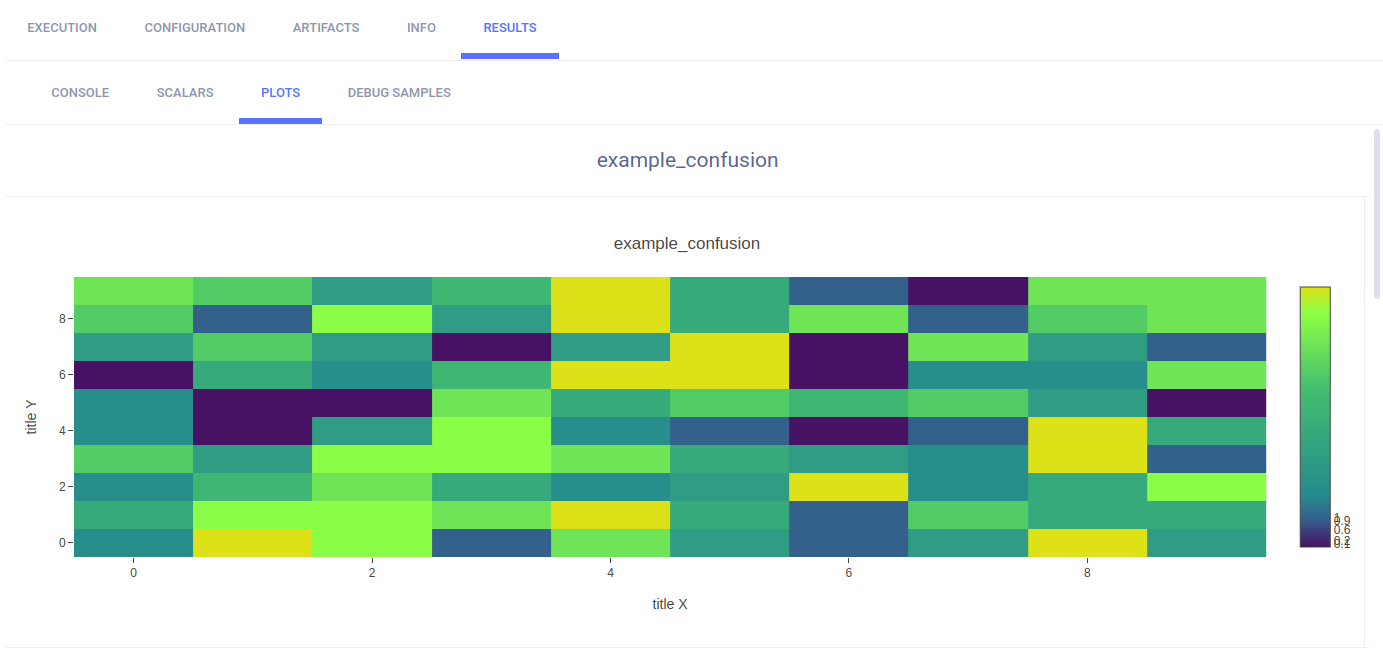Select the PLOTS sub-tab
The height and width of the screenshot is (648, 1383).
(280, 93)
